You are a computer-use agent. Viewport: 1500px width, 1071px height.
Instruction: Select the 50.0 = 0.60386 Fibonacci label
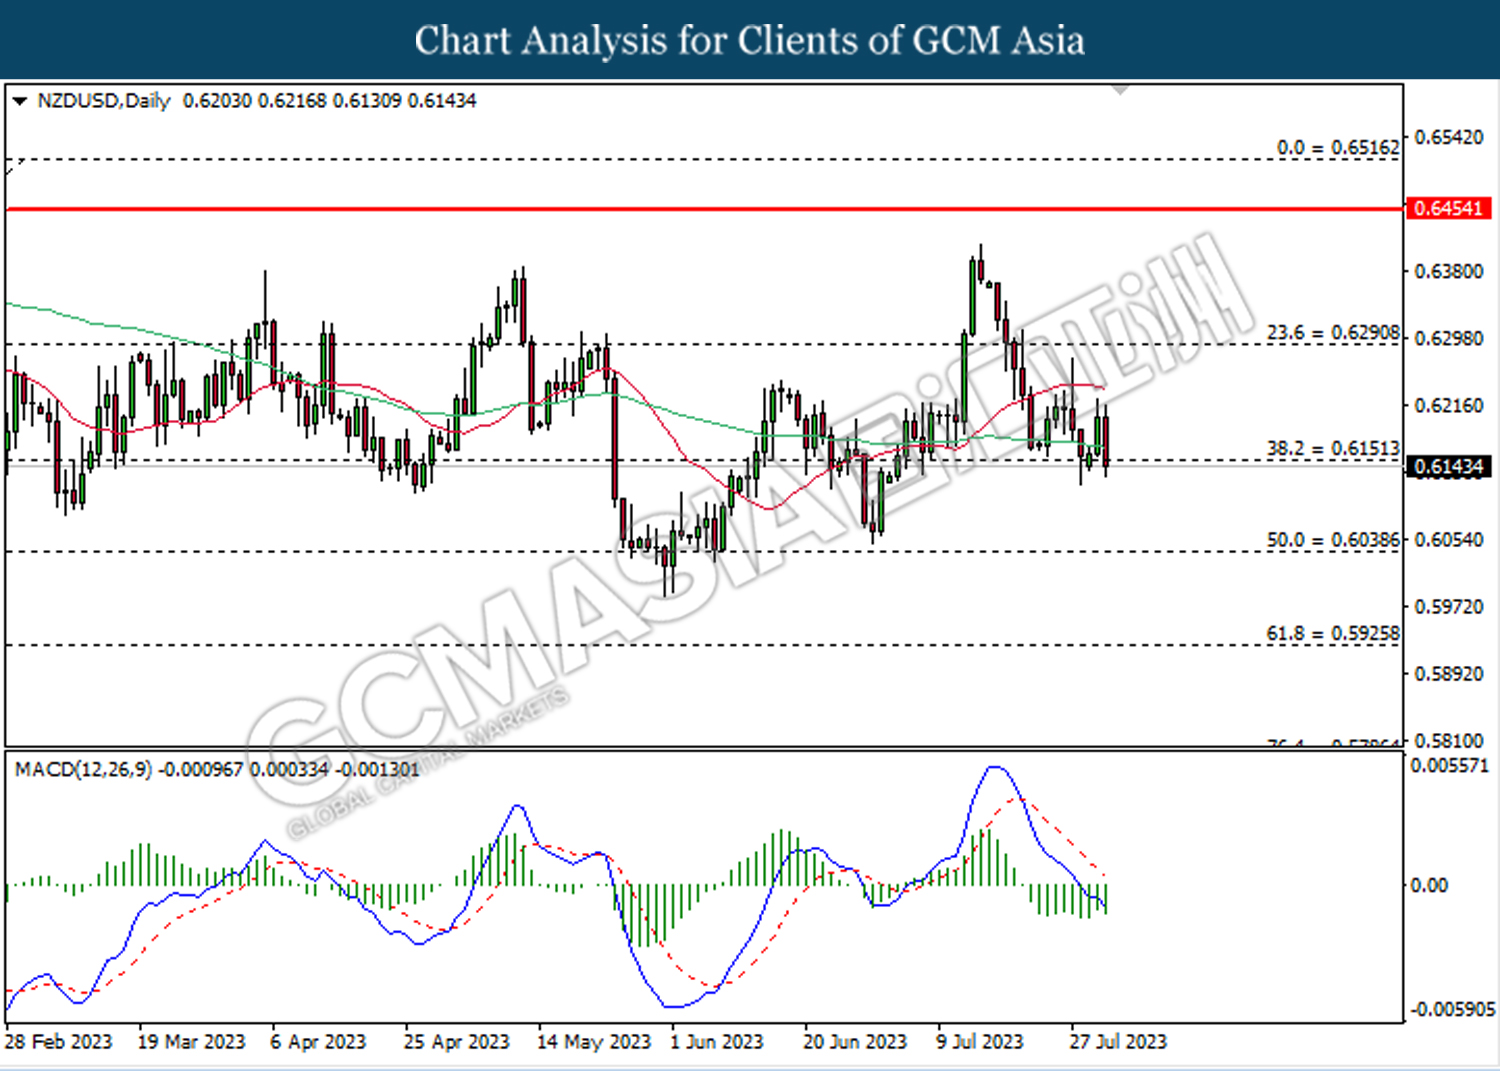coord(1333,540)
